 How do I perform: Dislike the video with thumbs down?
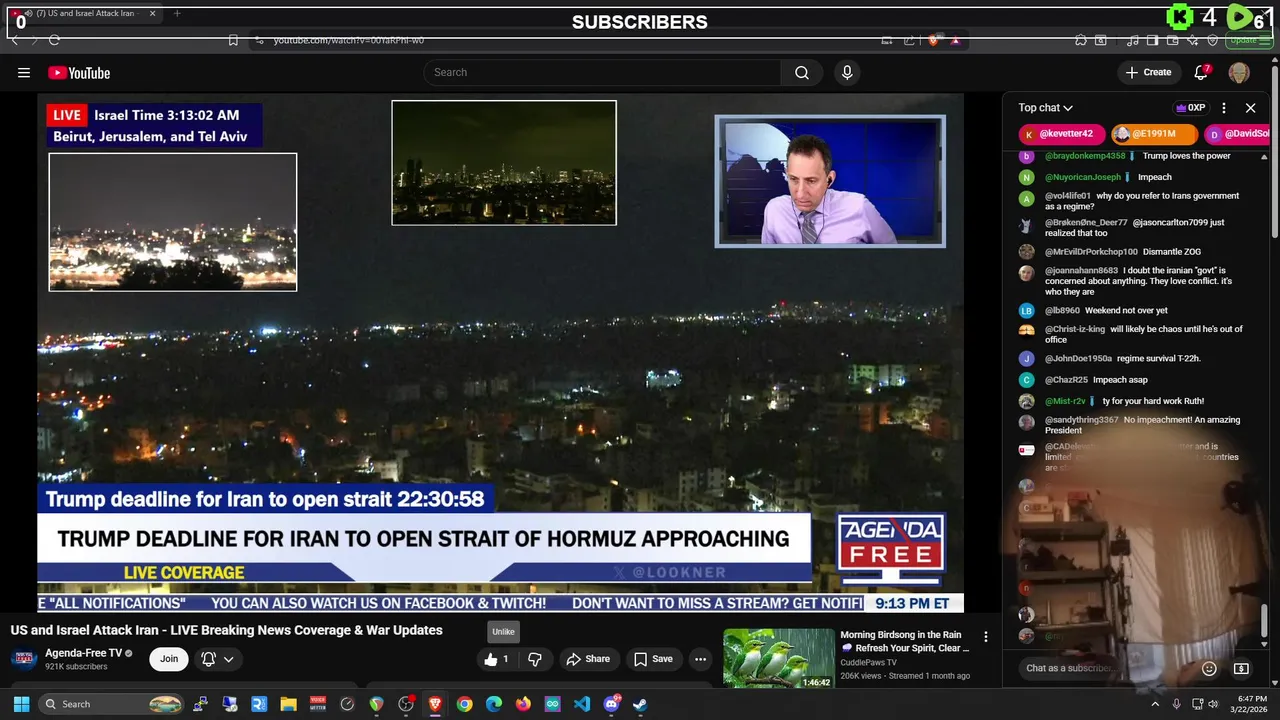point(534,659)
